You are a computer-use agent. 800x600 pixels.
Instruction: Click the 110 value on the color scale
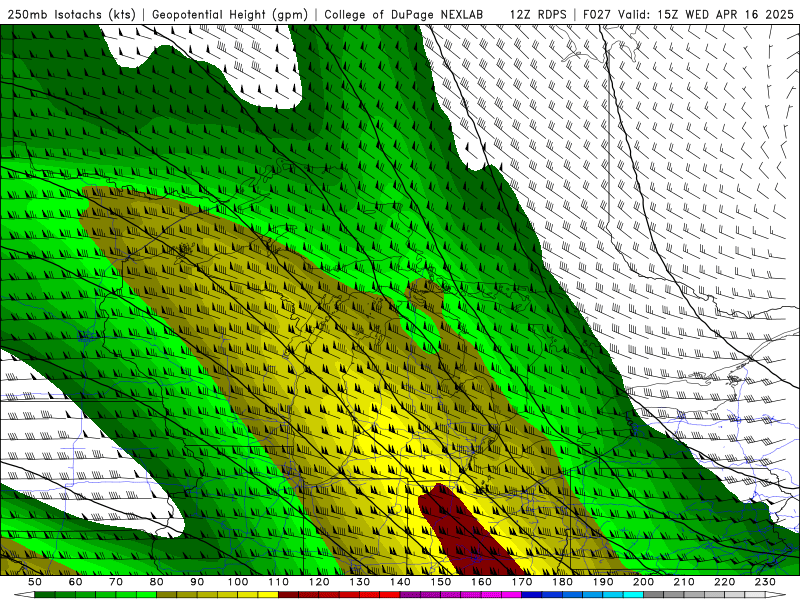278,582
